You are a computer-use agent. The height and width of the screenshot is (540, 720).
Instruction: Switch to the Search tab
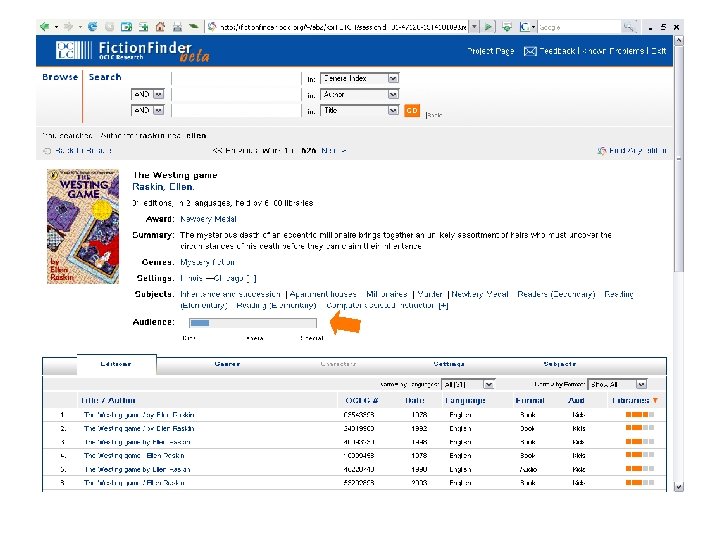tap(105, 77)
